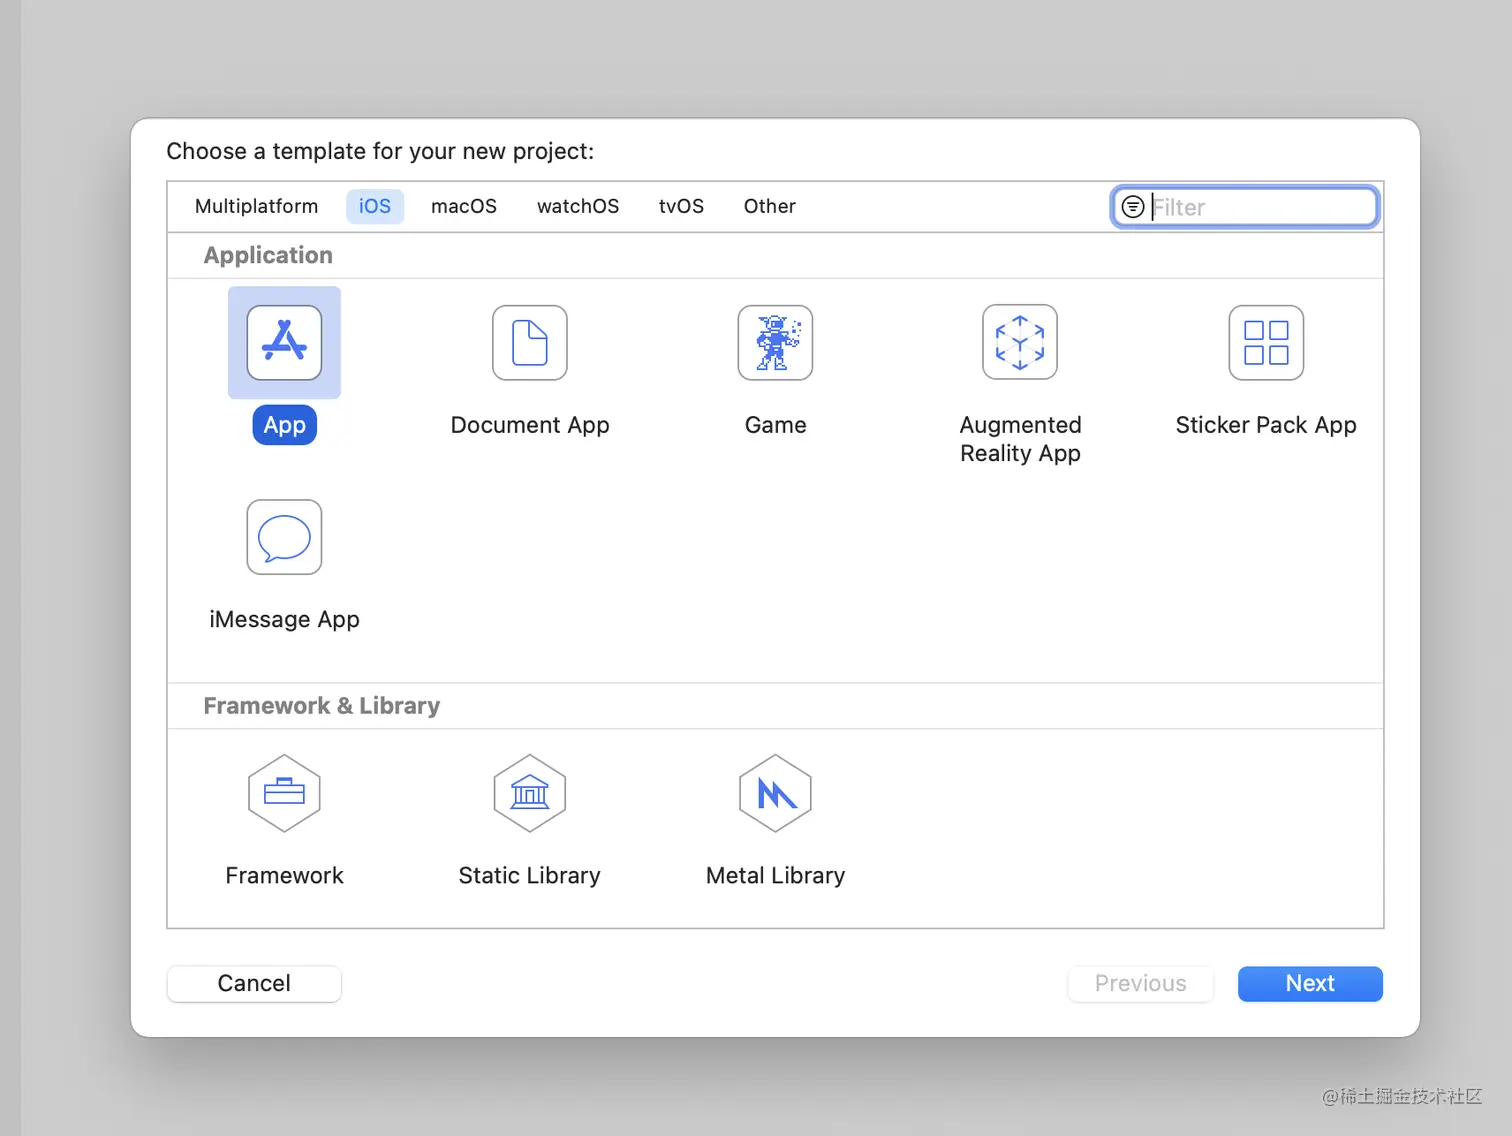Select the App template icon
1512x1136 pixels.
point(284,343)
